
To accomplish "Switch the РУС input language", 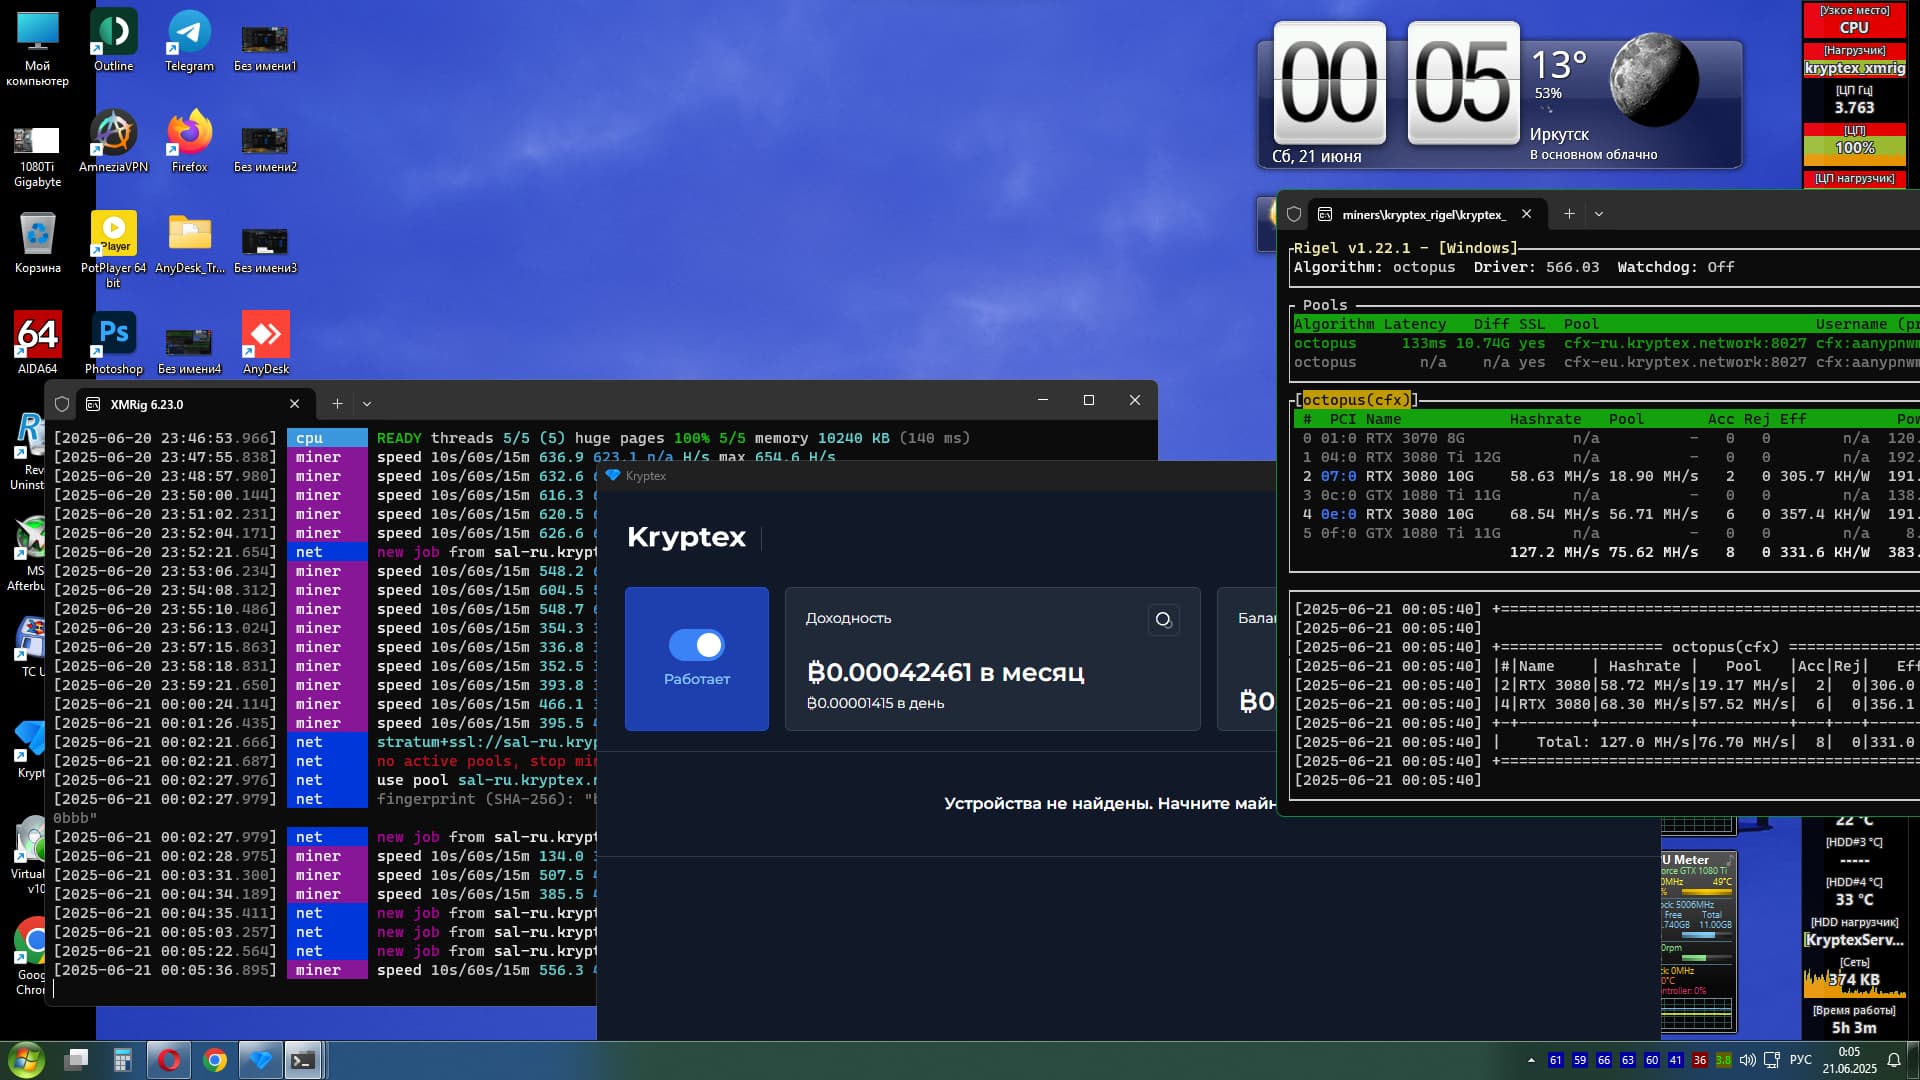I will point(1800,1060).
